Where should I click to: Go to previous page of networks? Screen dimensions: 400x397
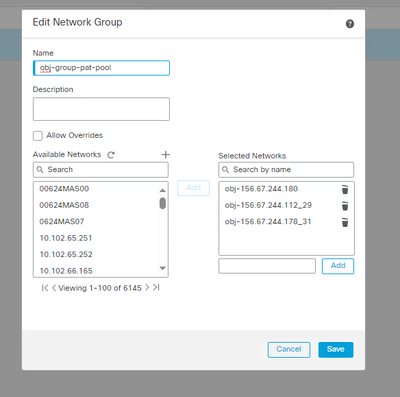pyautogui.click(x=54, y=288)
